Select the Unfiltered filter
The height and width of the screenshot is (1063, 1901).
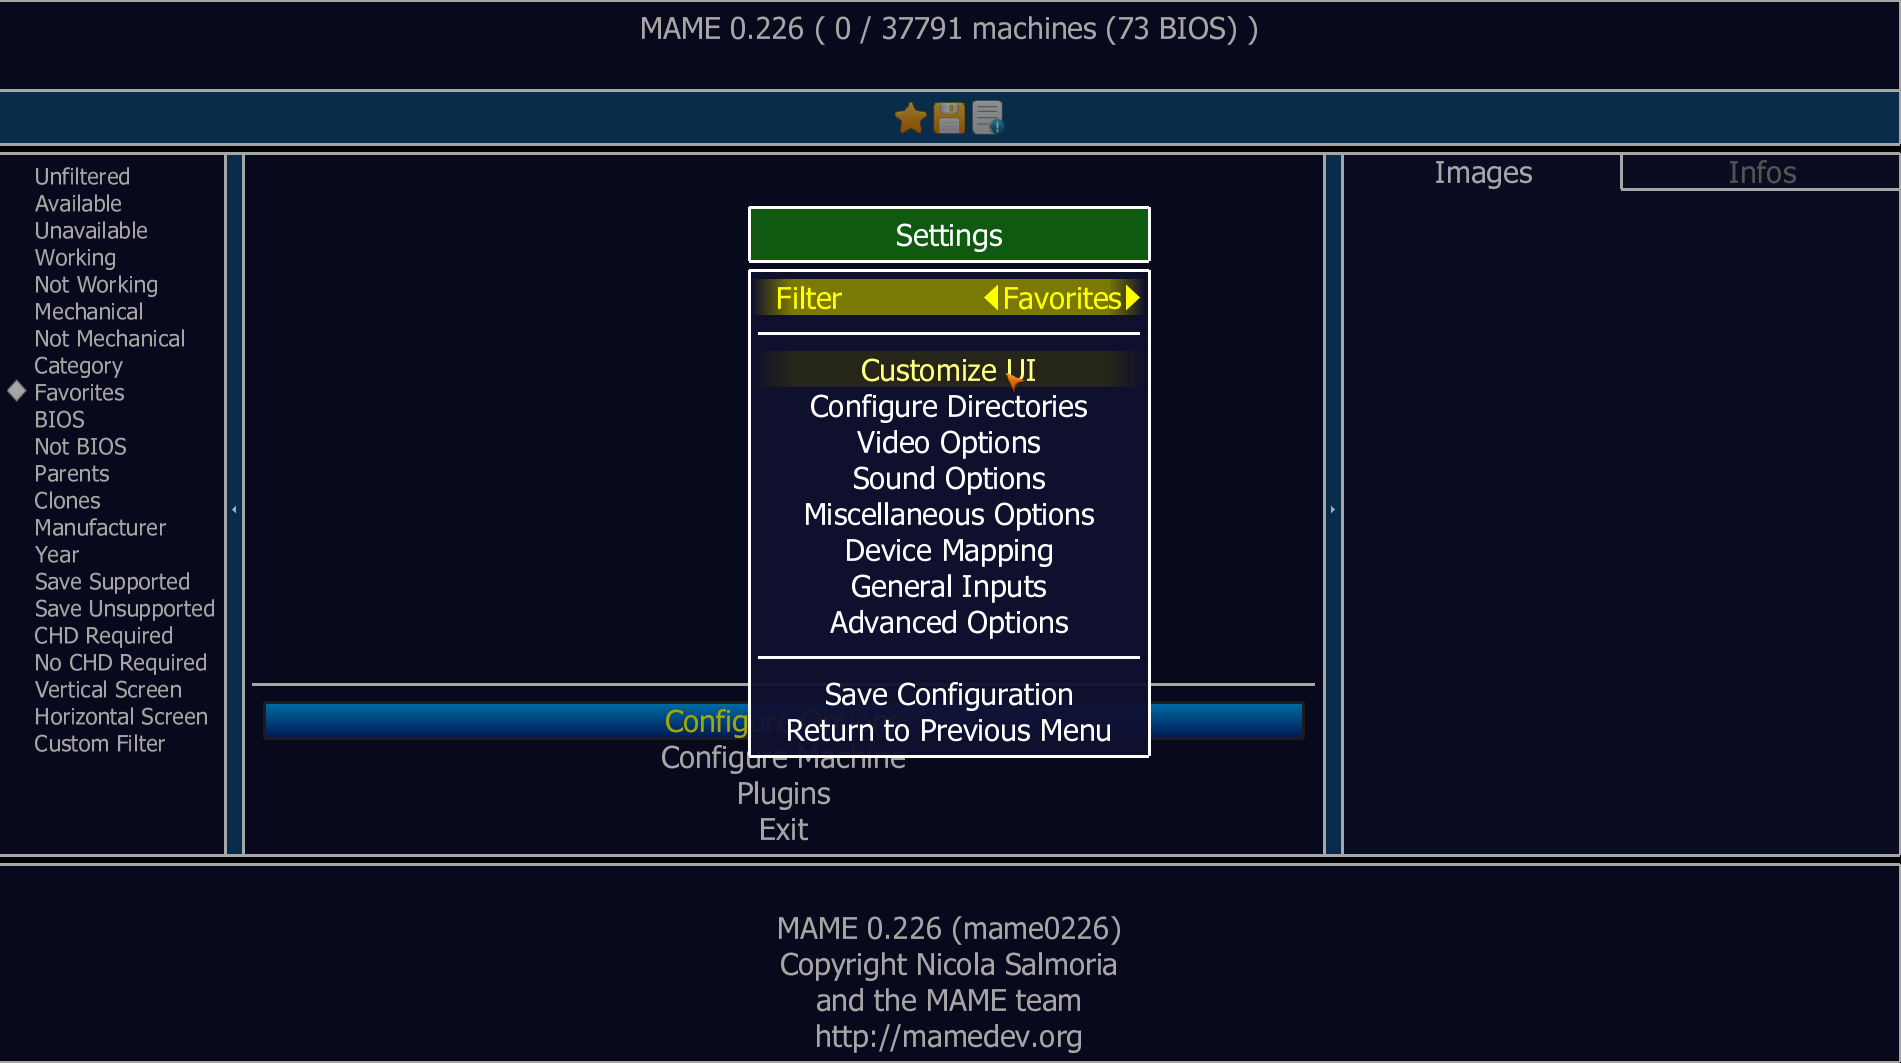click(82, 176)
